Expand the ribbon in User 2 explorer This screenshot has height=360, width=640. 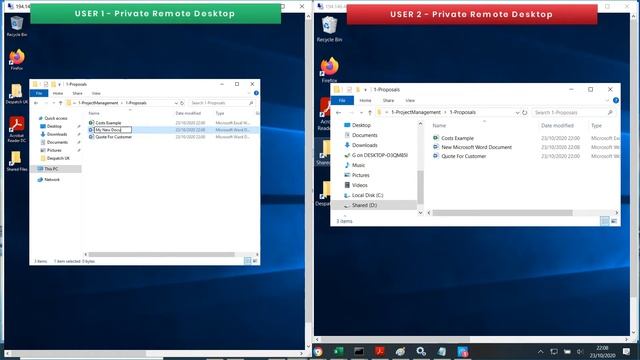point(607,100)
